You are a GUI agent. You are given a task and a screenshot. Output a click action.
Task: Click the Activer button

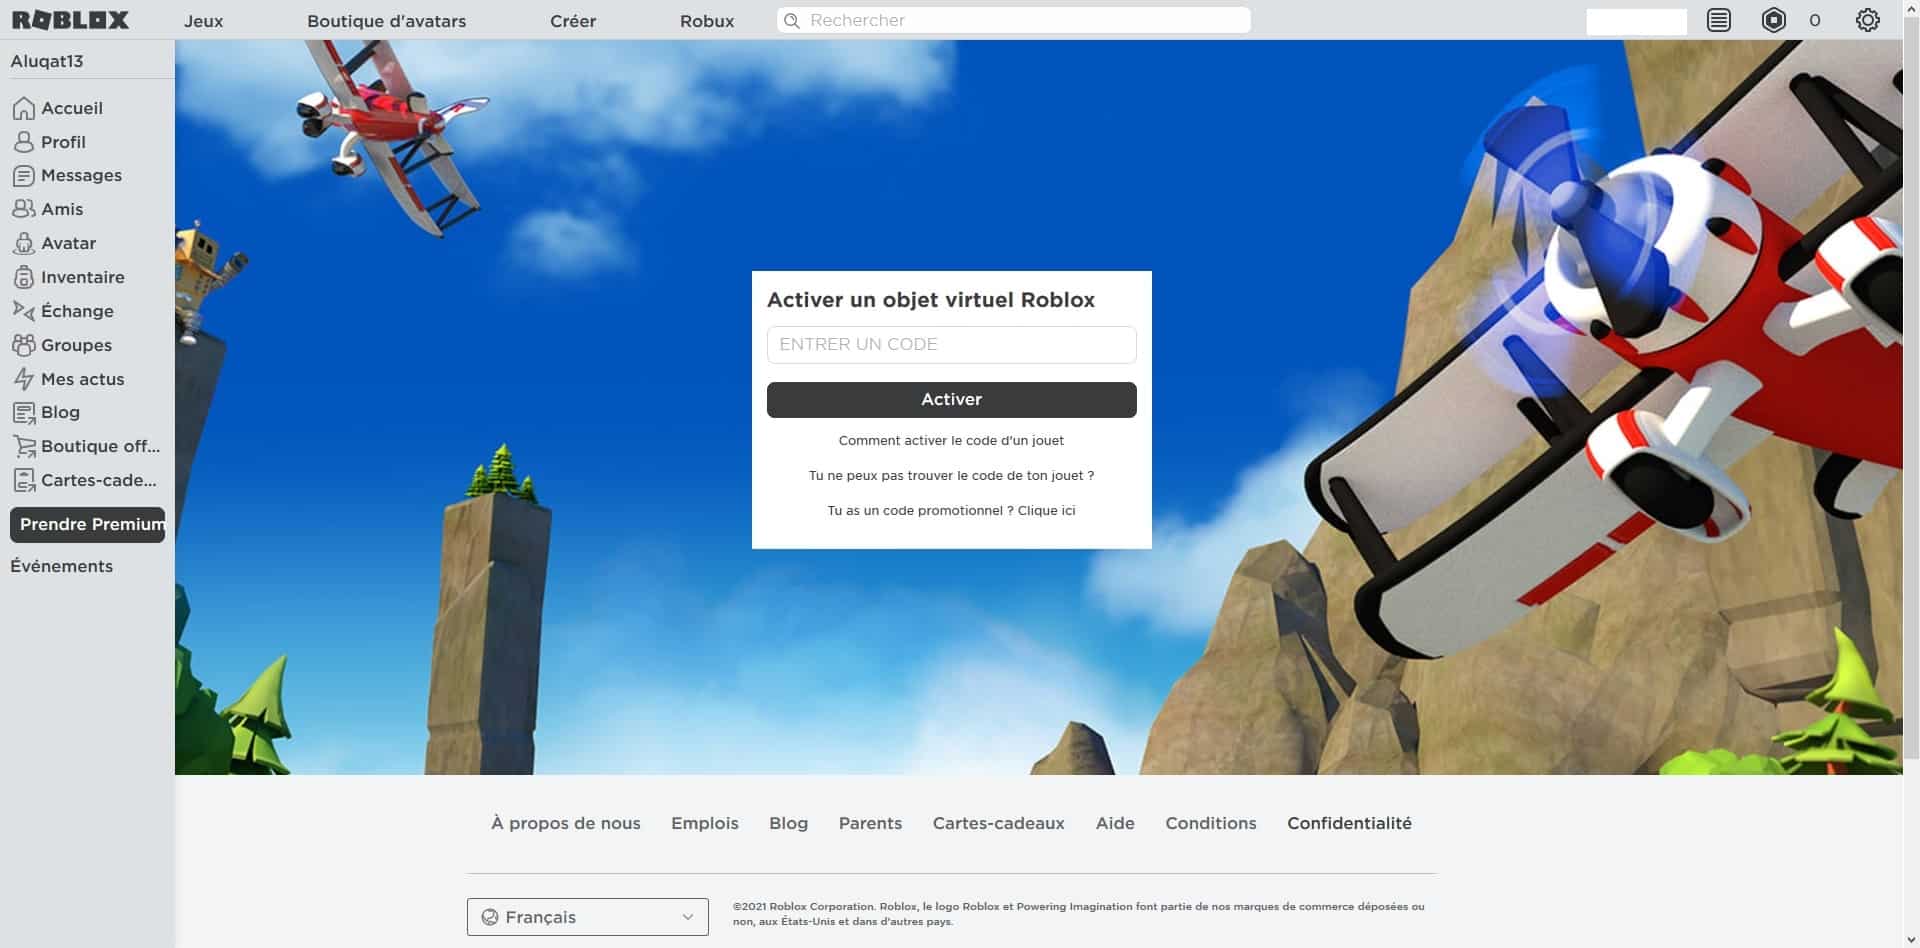click(x=952, y=399)
